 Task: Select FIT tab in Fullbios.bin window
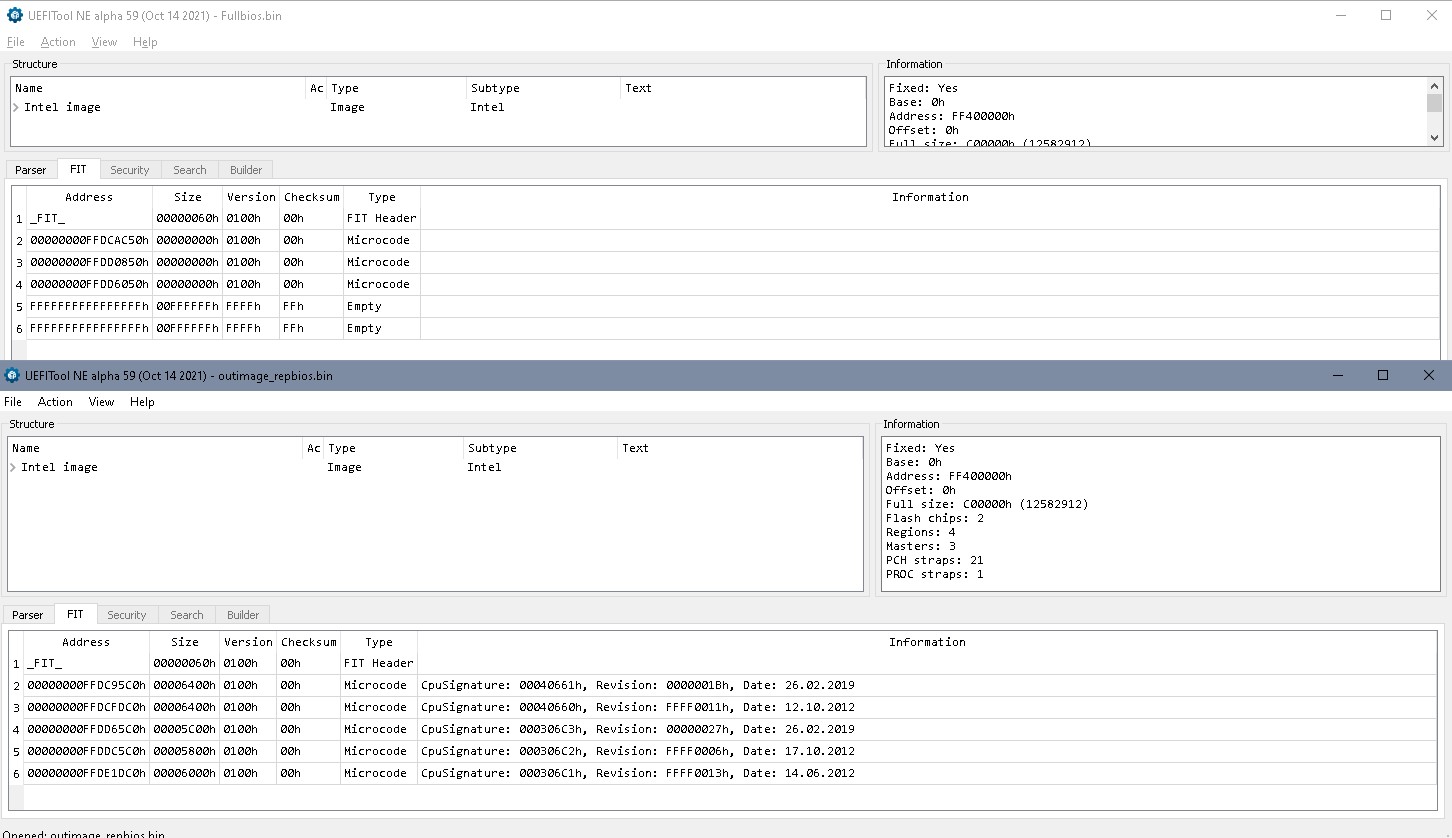(78, 169)
